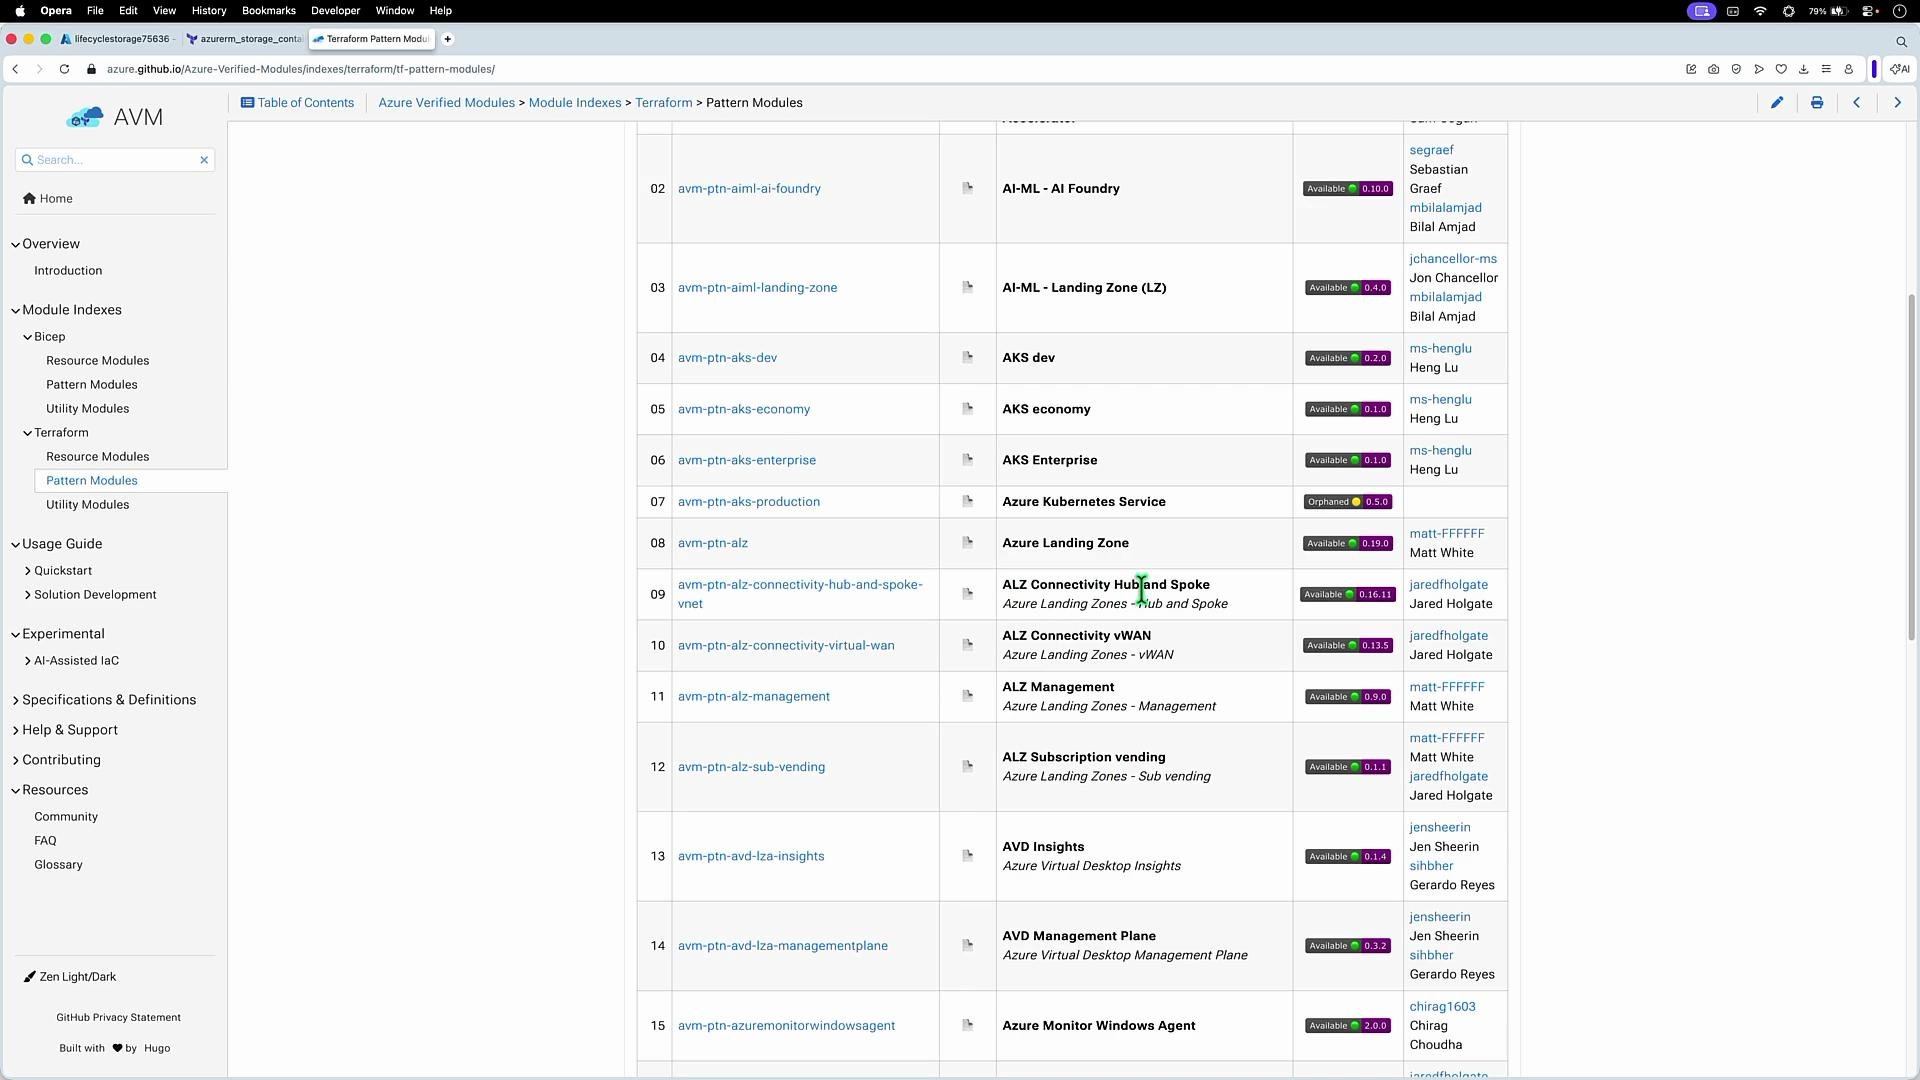Viewport: 1920px width, 1080px height.
Task: Collapse the Terraform subtree
Action: pos(28,433)
